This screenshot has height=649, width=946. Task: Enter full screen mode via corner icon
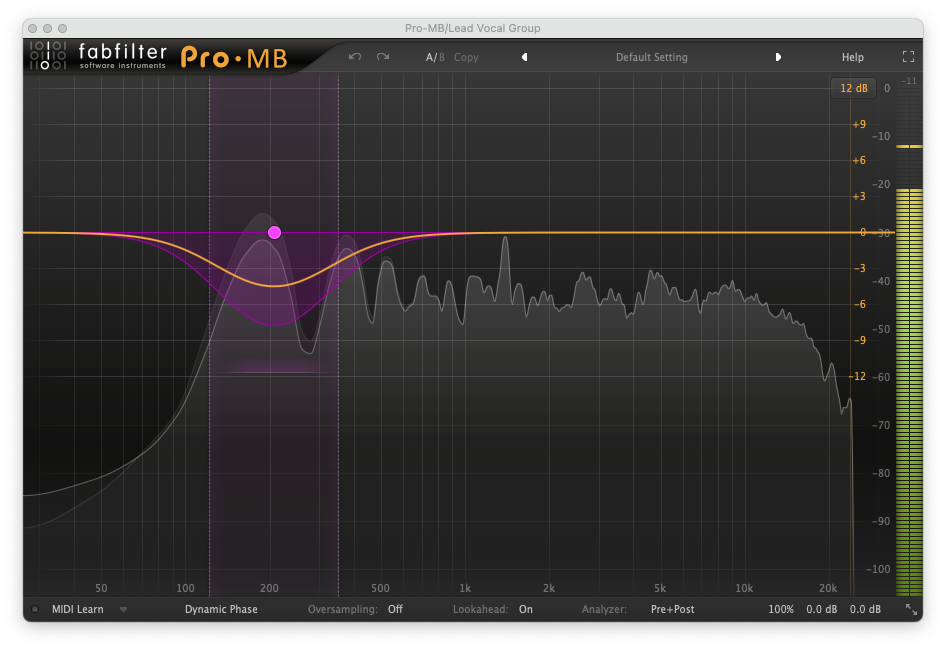(908, 57)
